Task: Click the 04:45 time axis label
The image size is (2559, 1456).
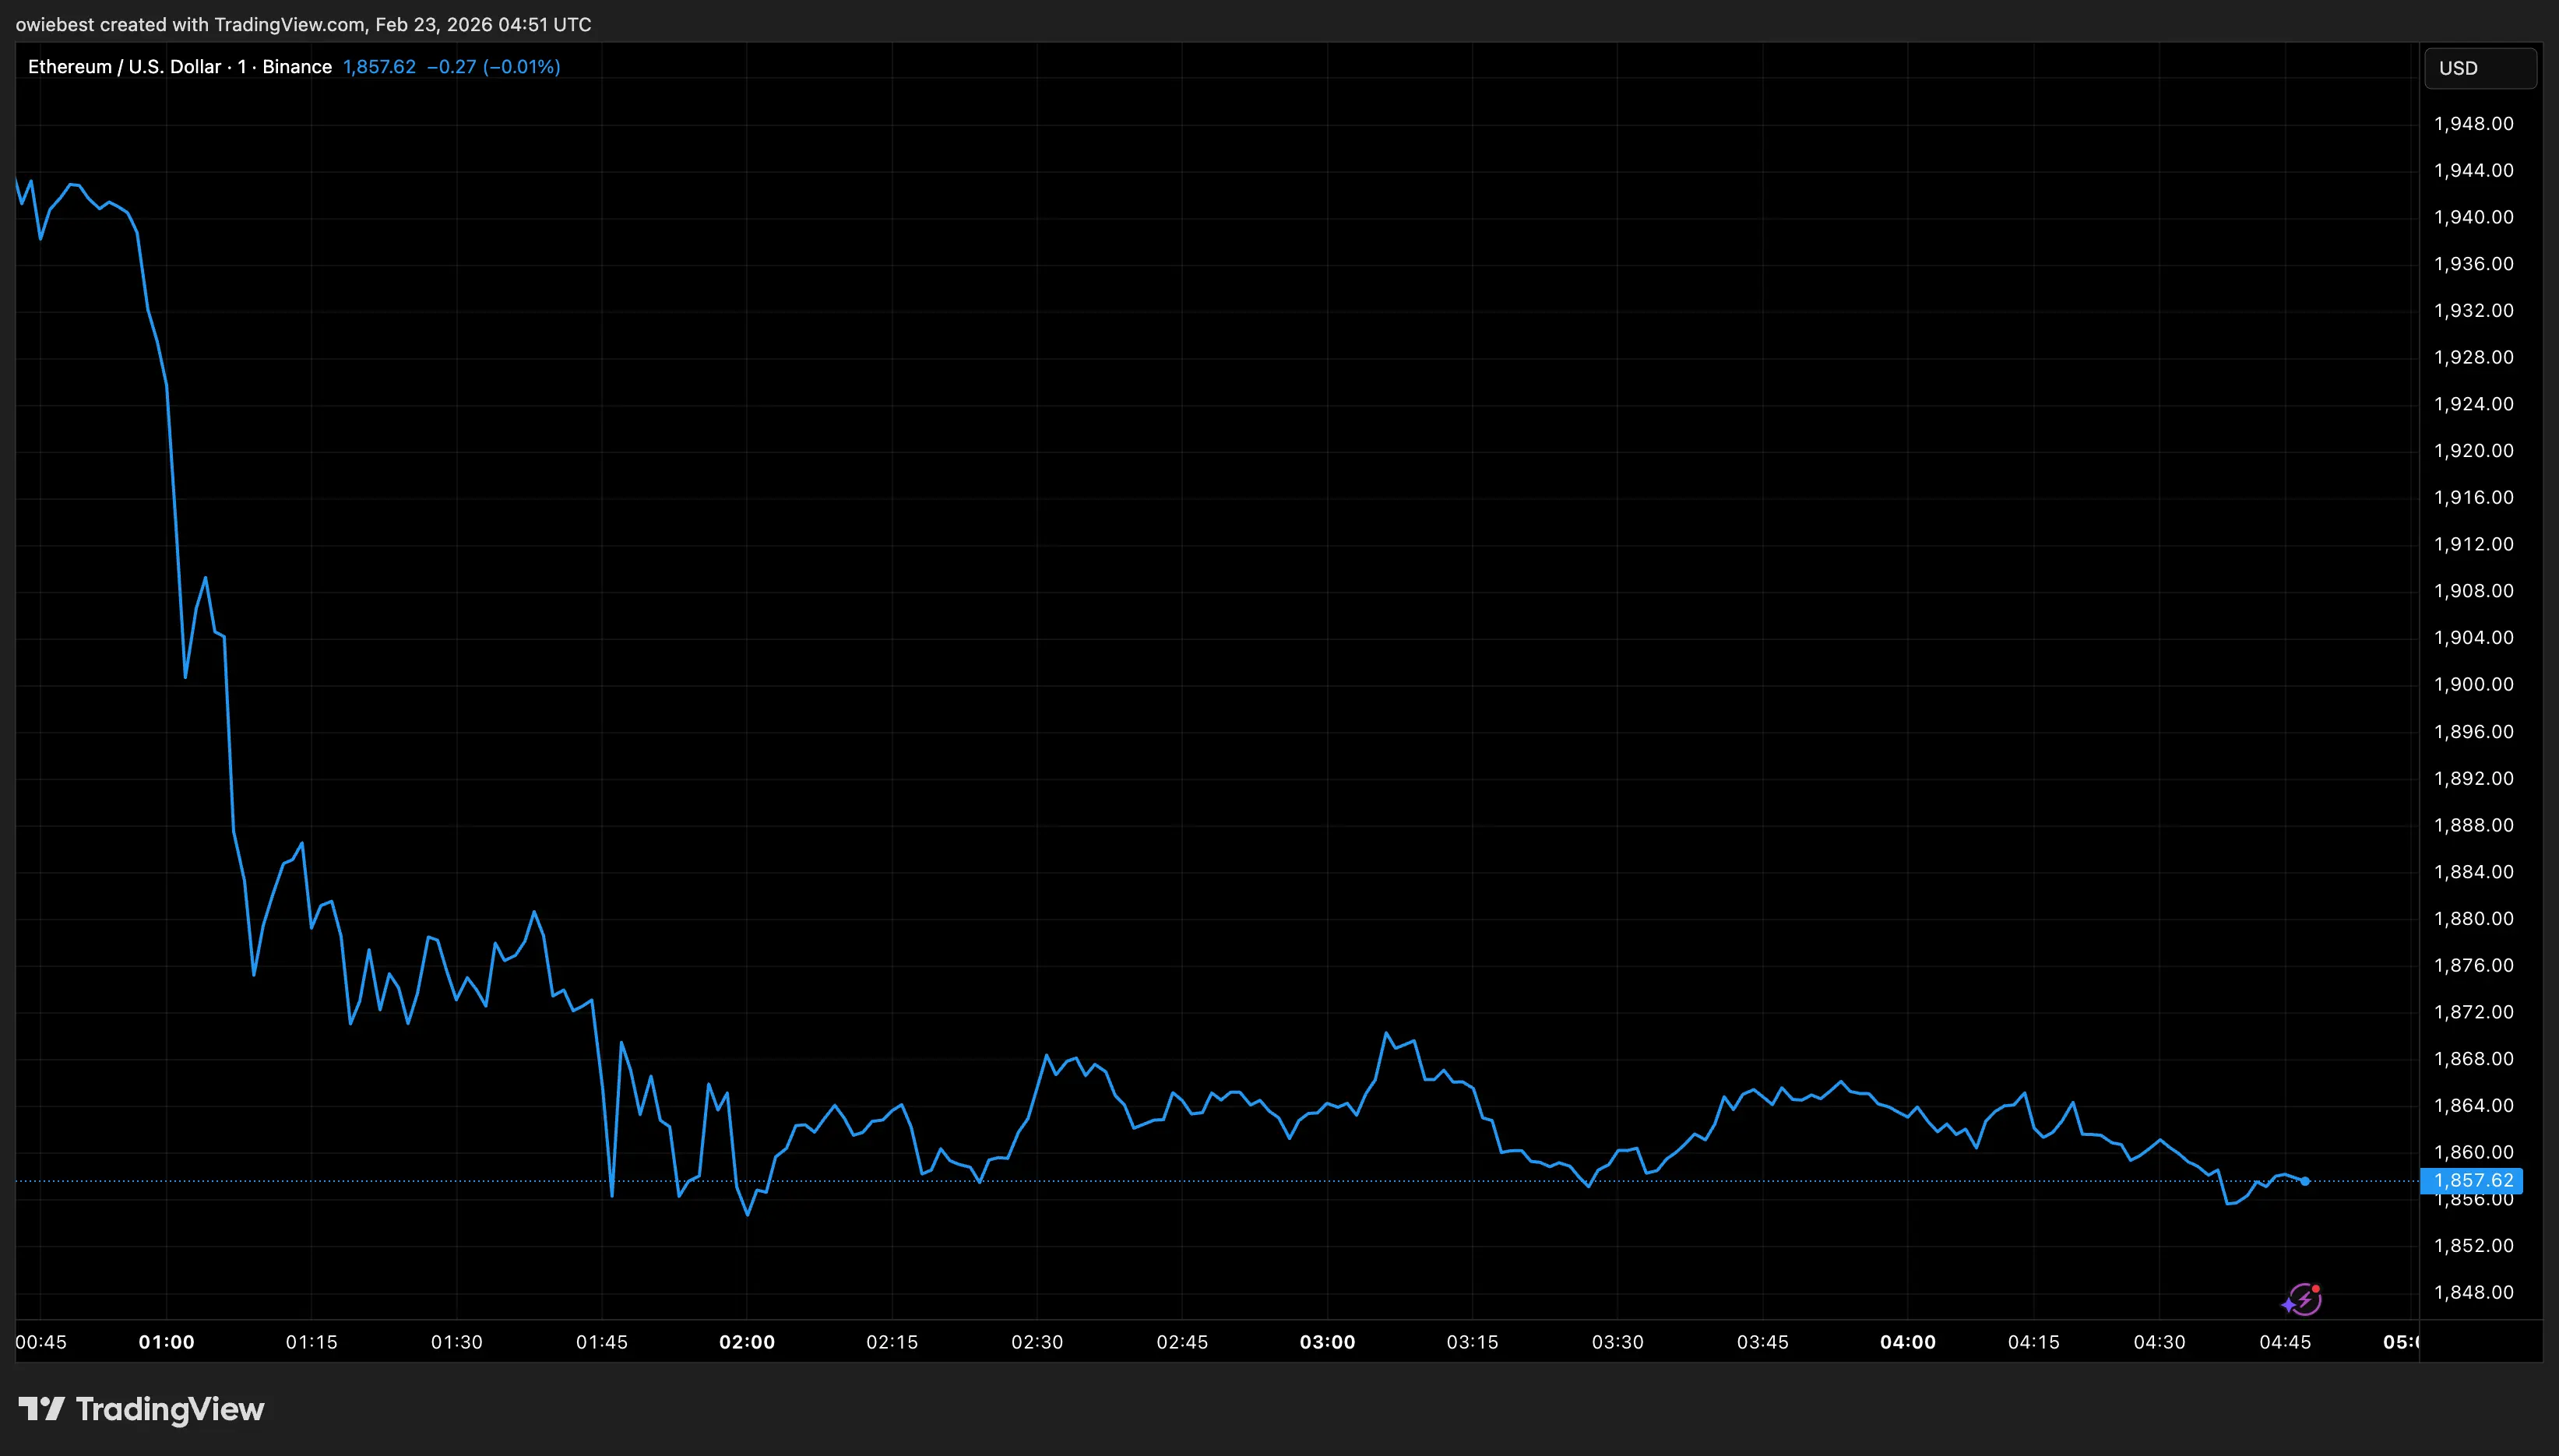Action: pos(2285,1342)
